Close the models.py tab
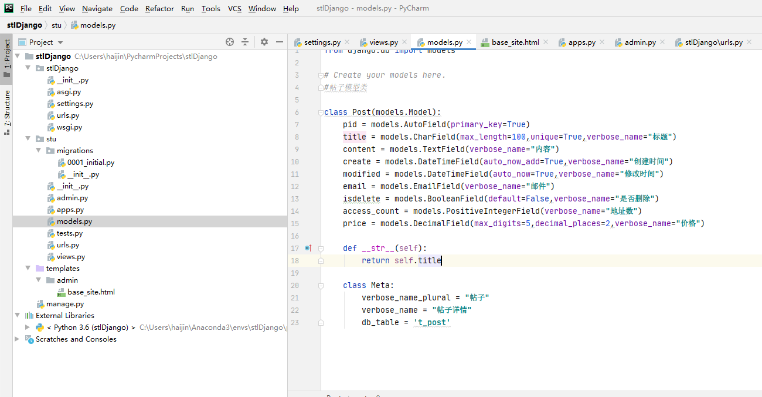The width and height of the screenshot is (762, 397). 469,42
